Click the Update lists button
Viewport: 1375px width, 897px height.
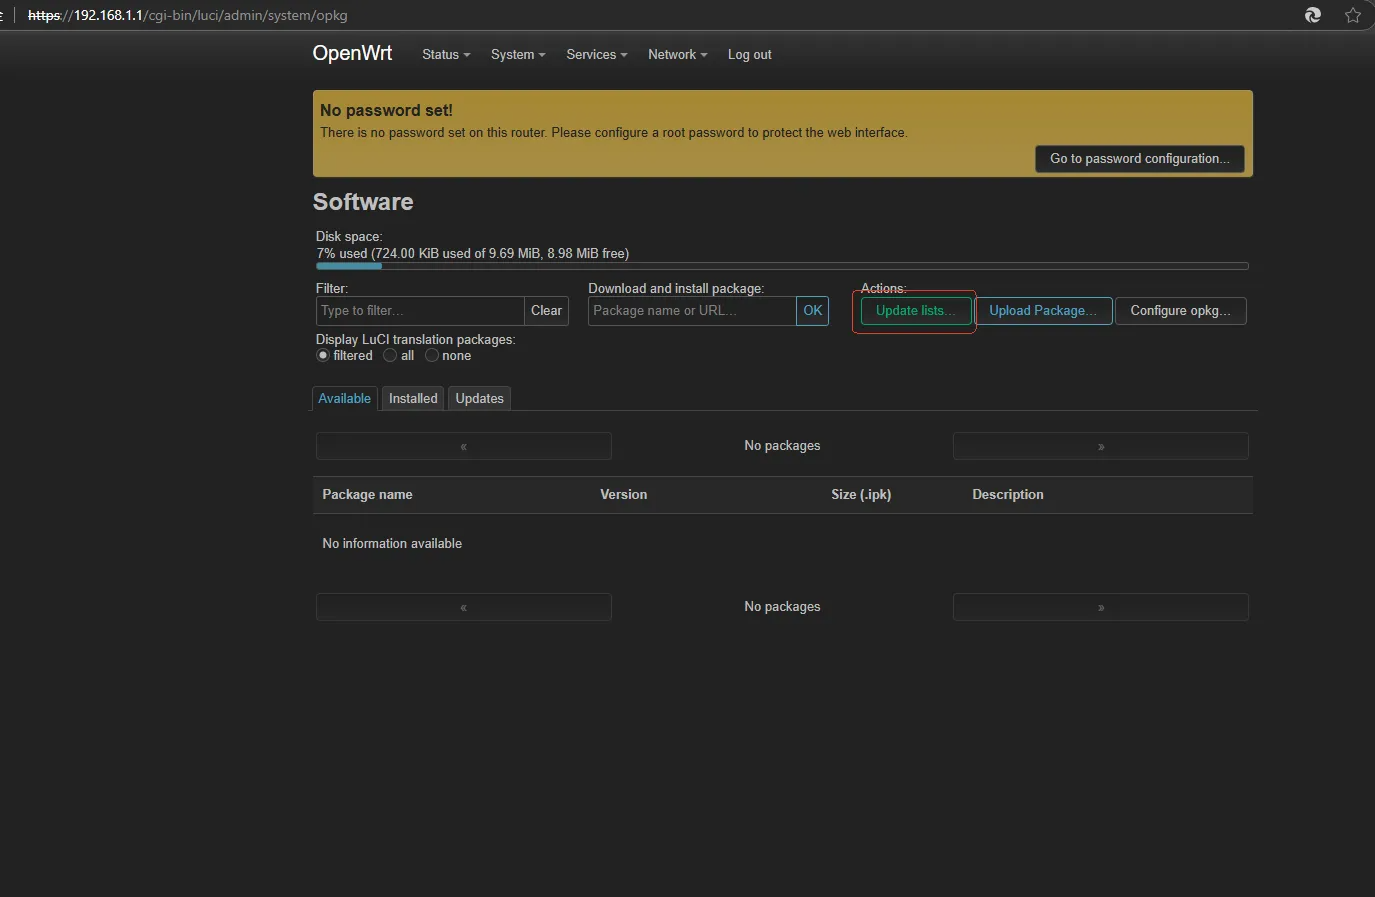(916, 311)
